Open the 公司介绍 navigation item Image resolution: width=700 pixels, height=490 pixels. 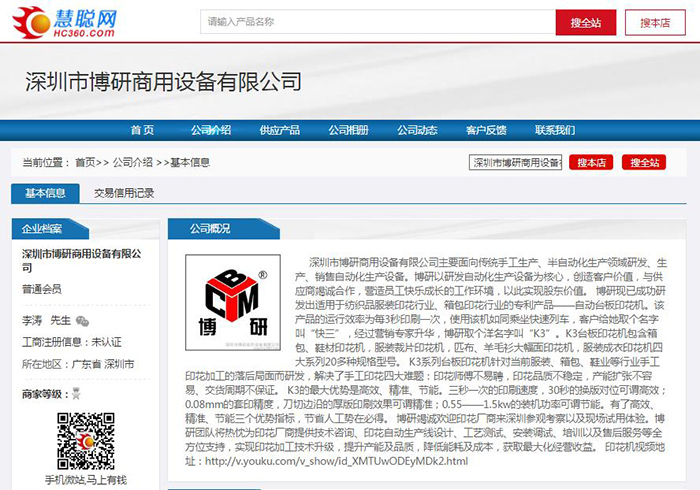click(211, 130)
